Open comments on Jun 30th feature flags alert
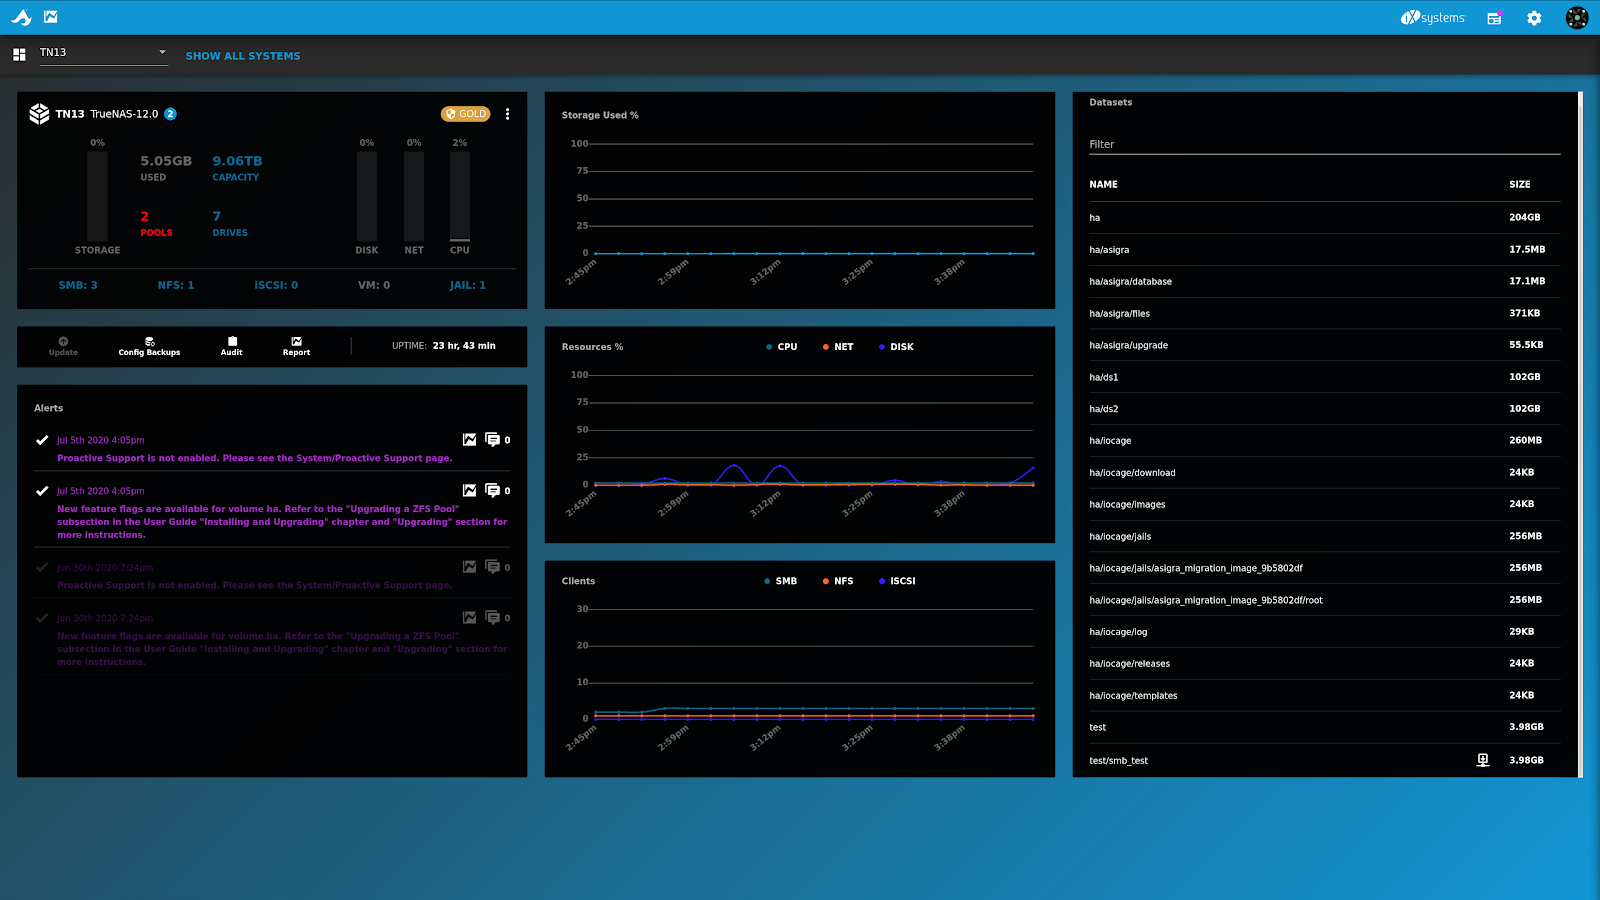The width and height of the screenshot is (1600, 900). tap(492, 618)
